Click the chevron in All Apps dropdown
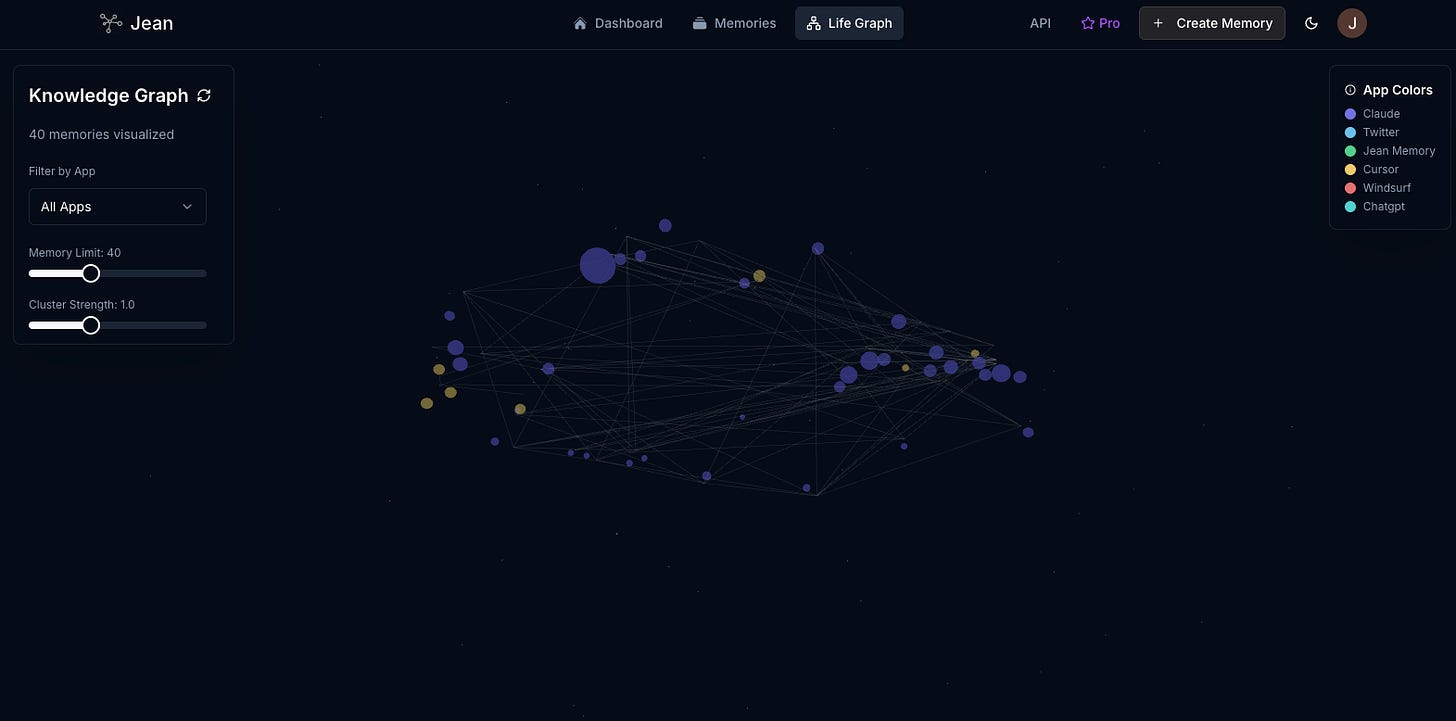The width and height of the screenshot is (1456, 721). point(187,207)
